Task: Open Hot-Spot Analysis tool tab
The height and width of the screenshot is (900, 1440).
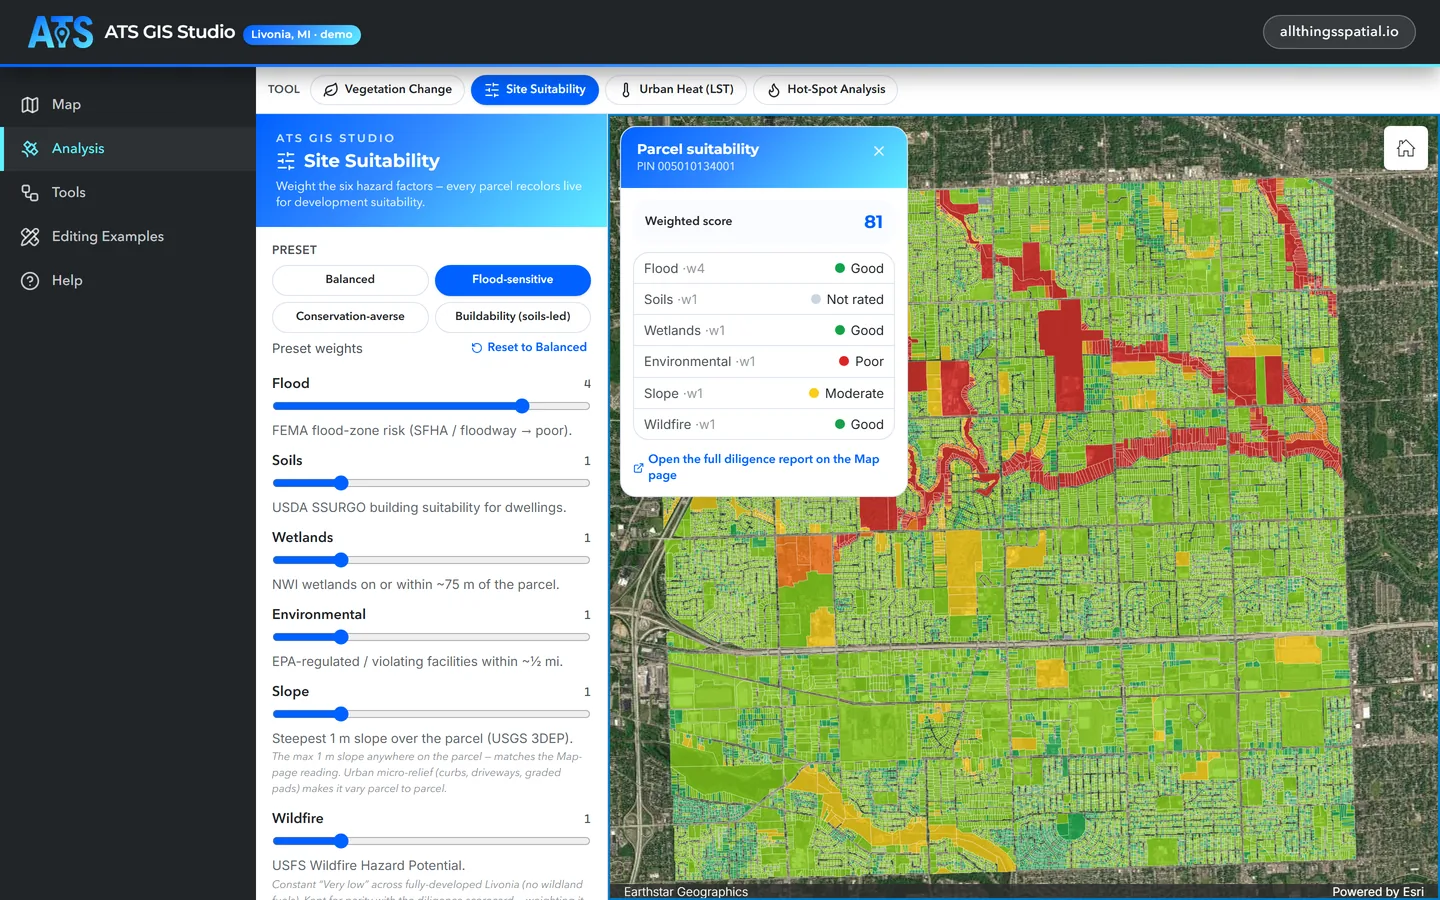Action: click(x=825, y=90)
